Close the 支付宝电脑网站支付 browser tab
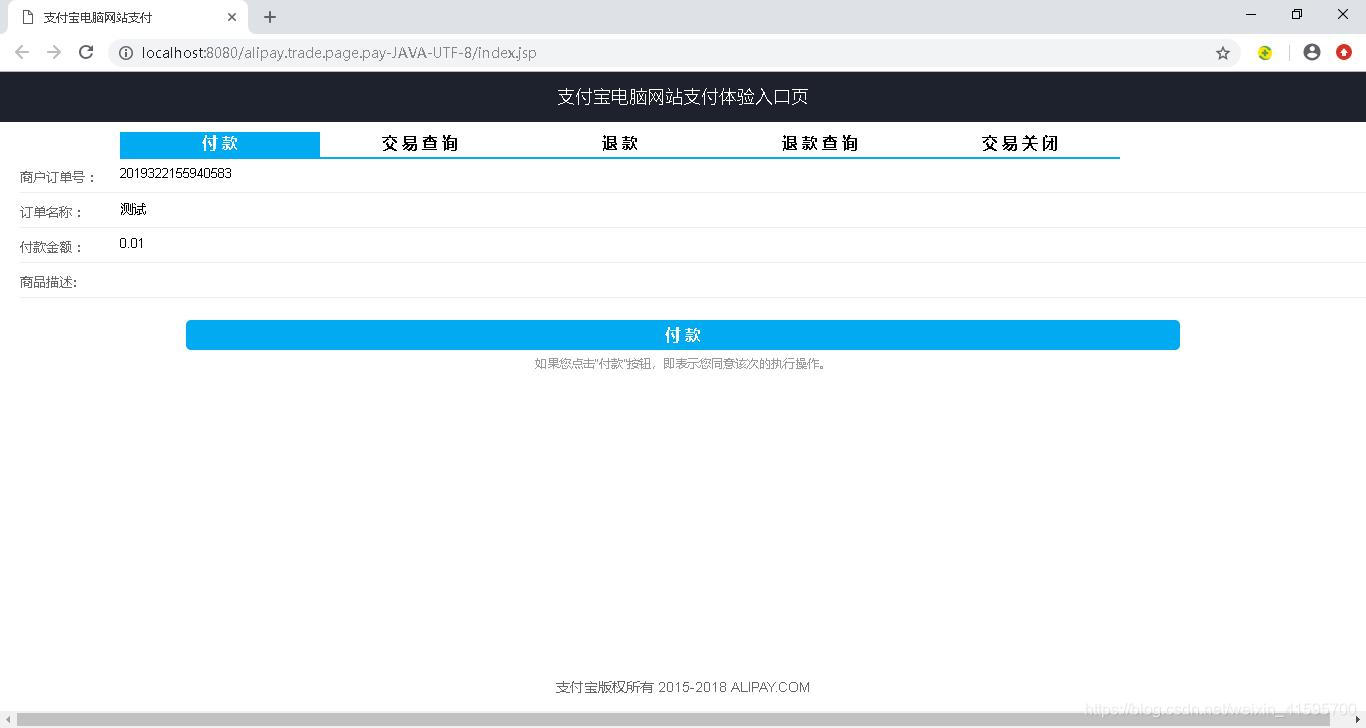This screenshot has height=728, width=1366. (x=232, y=17)
